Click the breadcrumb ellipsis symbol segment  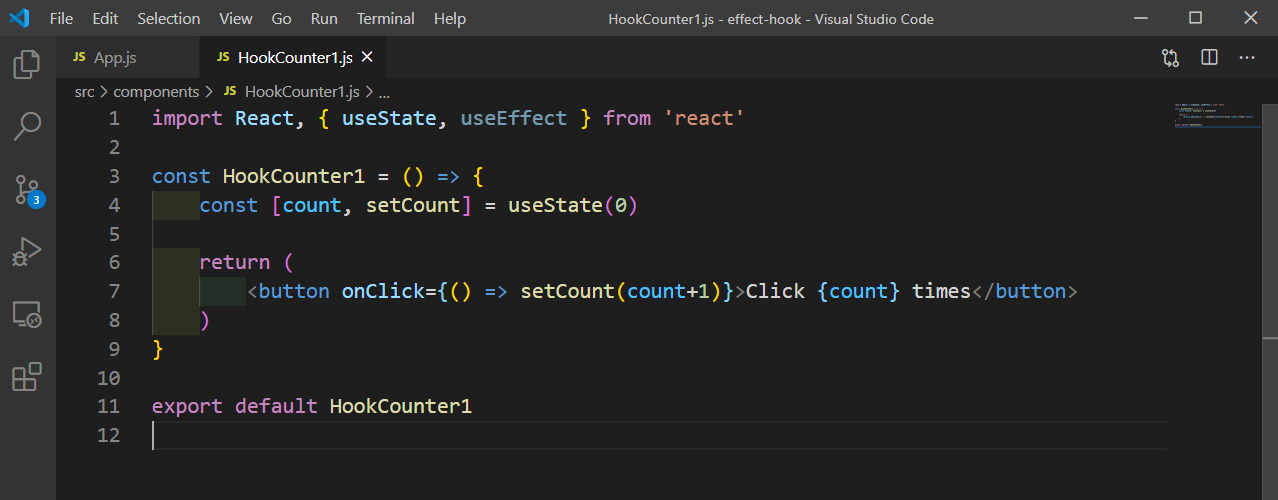pos(384,92)
